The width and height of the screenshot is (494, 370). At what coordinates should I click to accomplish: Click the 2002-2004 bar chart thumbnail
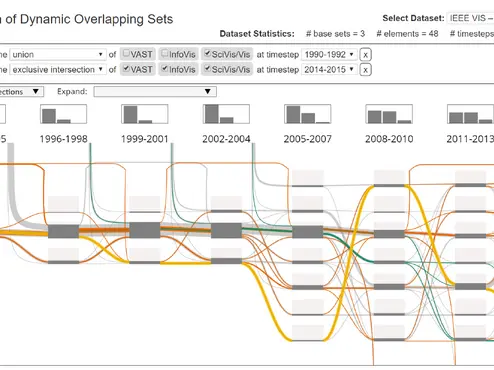pos(226,114)
